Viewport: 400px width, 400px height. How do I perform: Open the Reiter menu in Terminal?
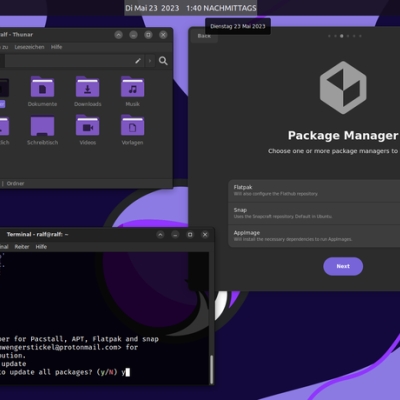coord(22,247)
